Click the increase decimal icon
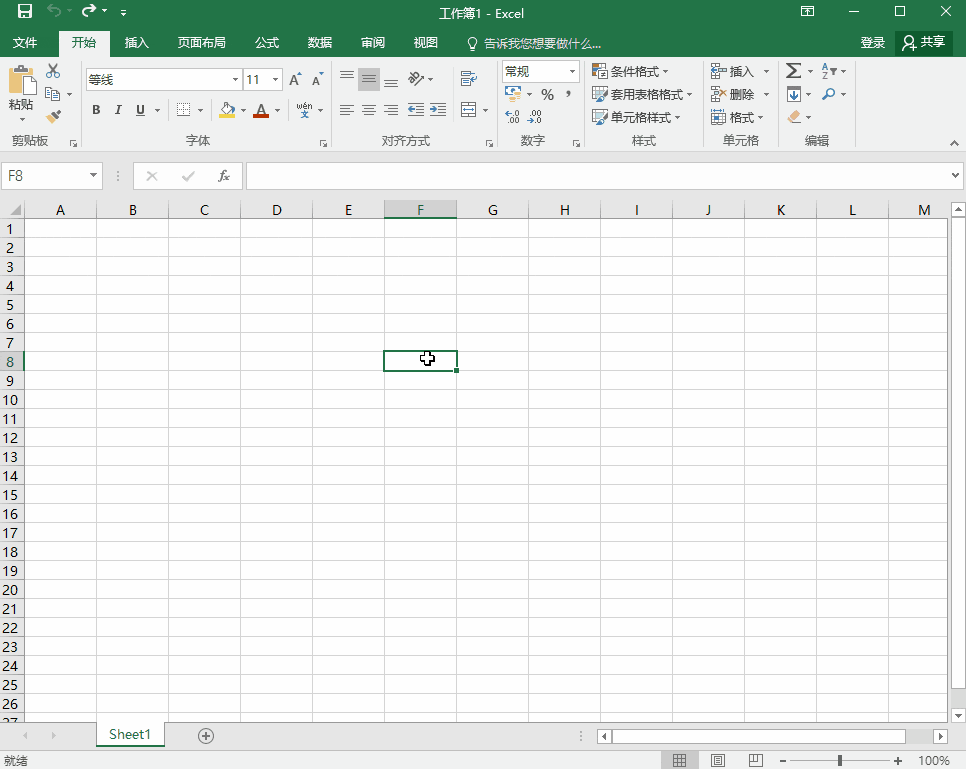The height and width of the screenshot is (769, 966). pos(513,116)
